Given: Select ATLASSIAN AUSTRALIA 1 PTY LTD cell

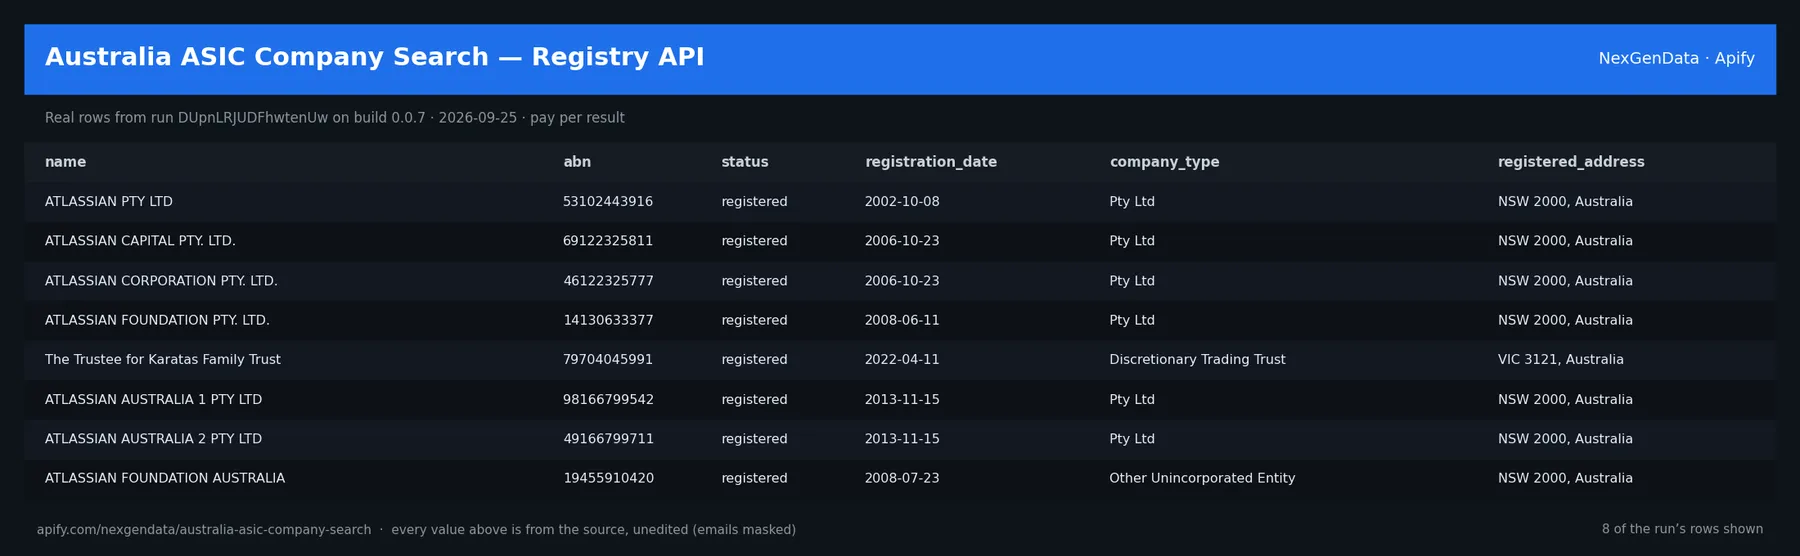Looking at the screenshot, I should (153, 399).
